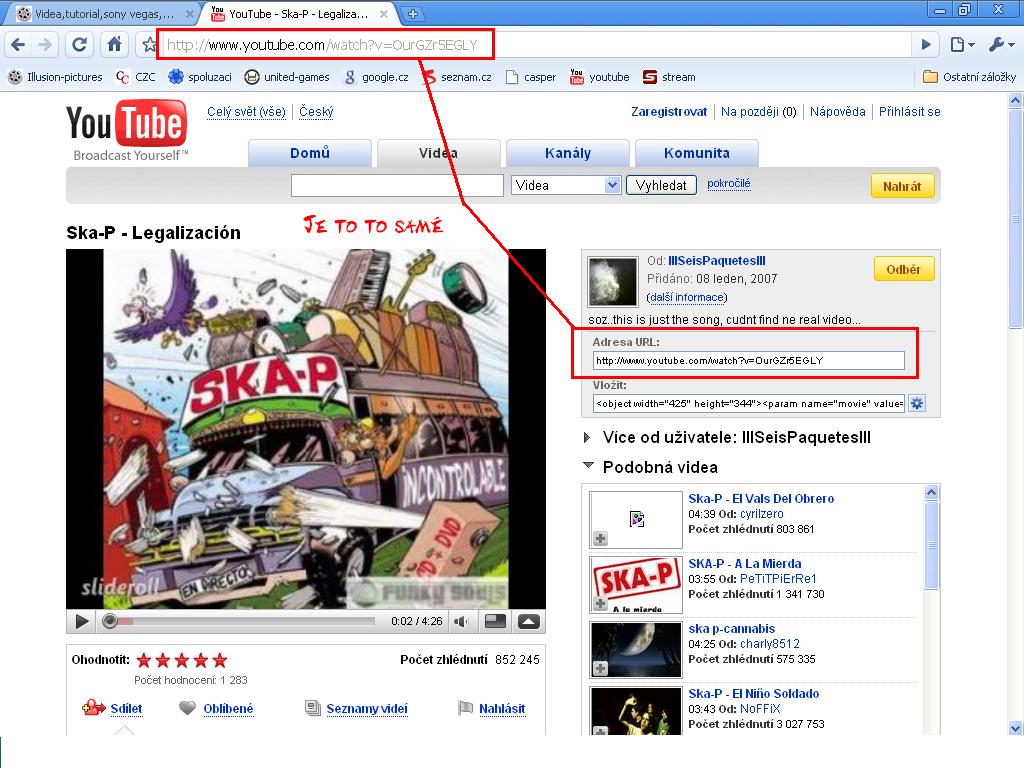The width and height of the screenshot is (1024, 768).
Task: Click the Go arrow beside address bar
Action: 926,44
